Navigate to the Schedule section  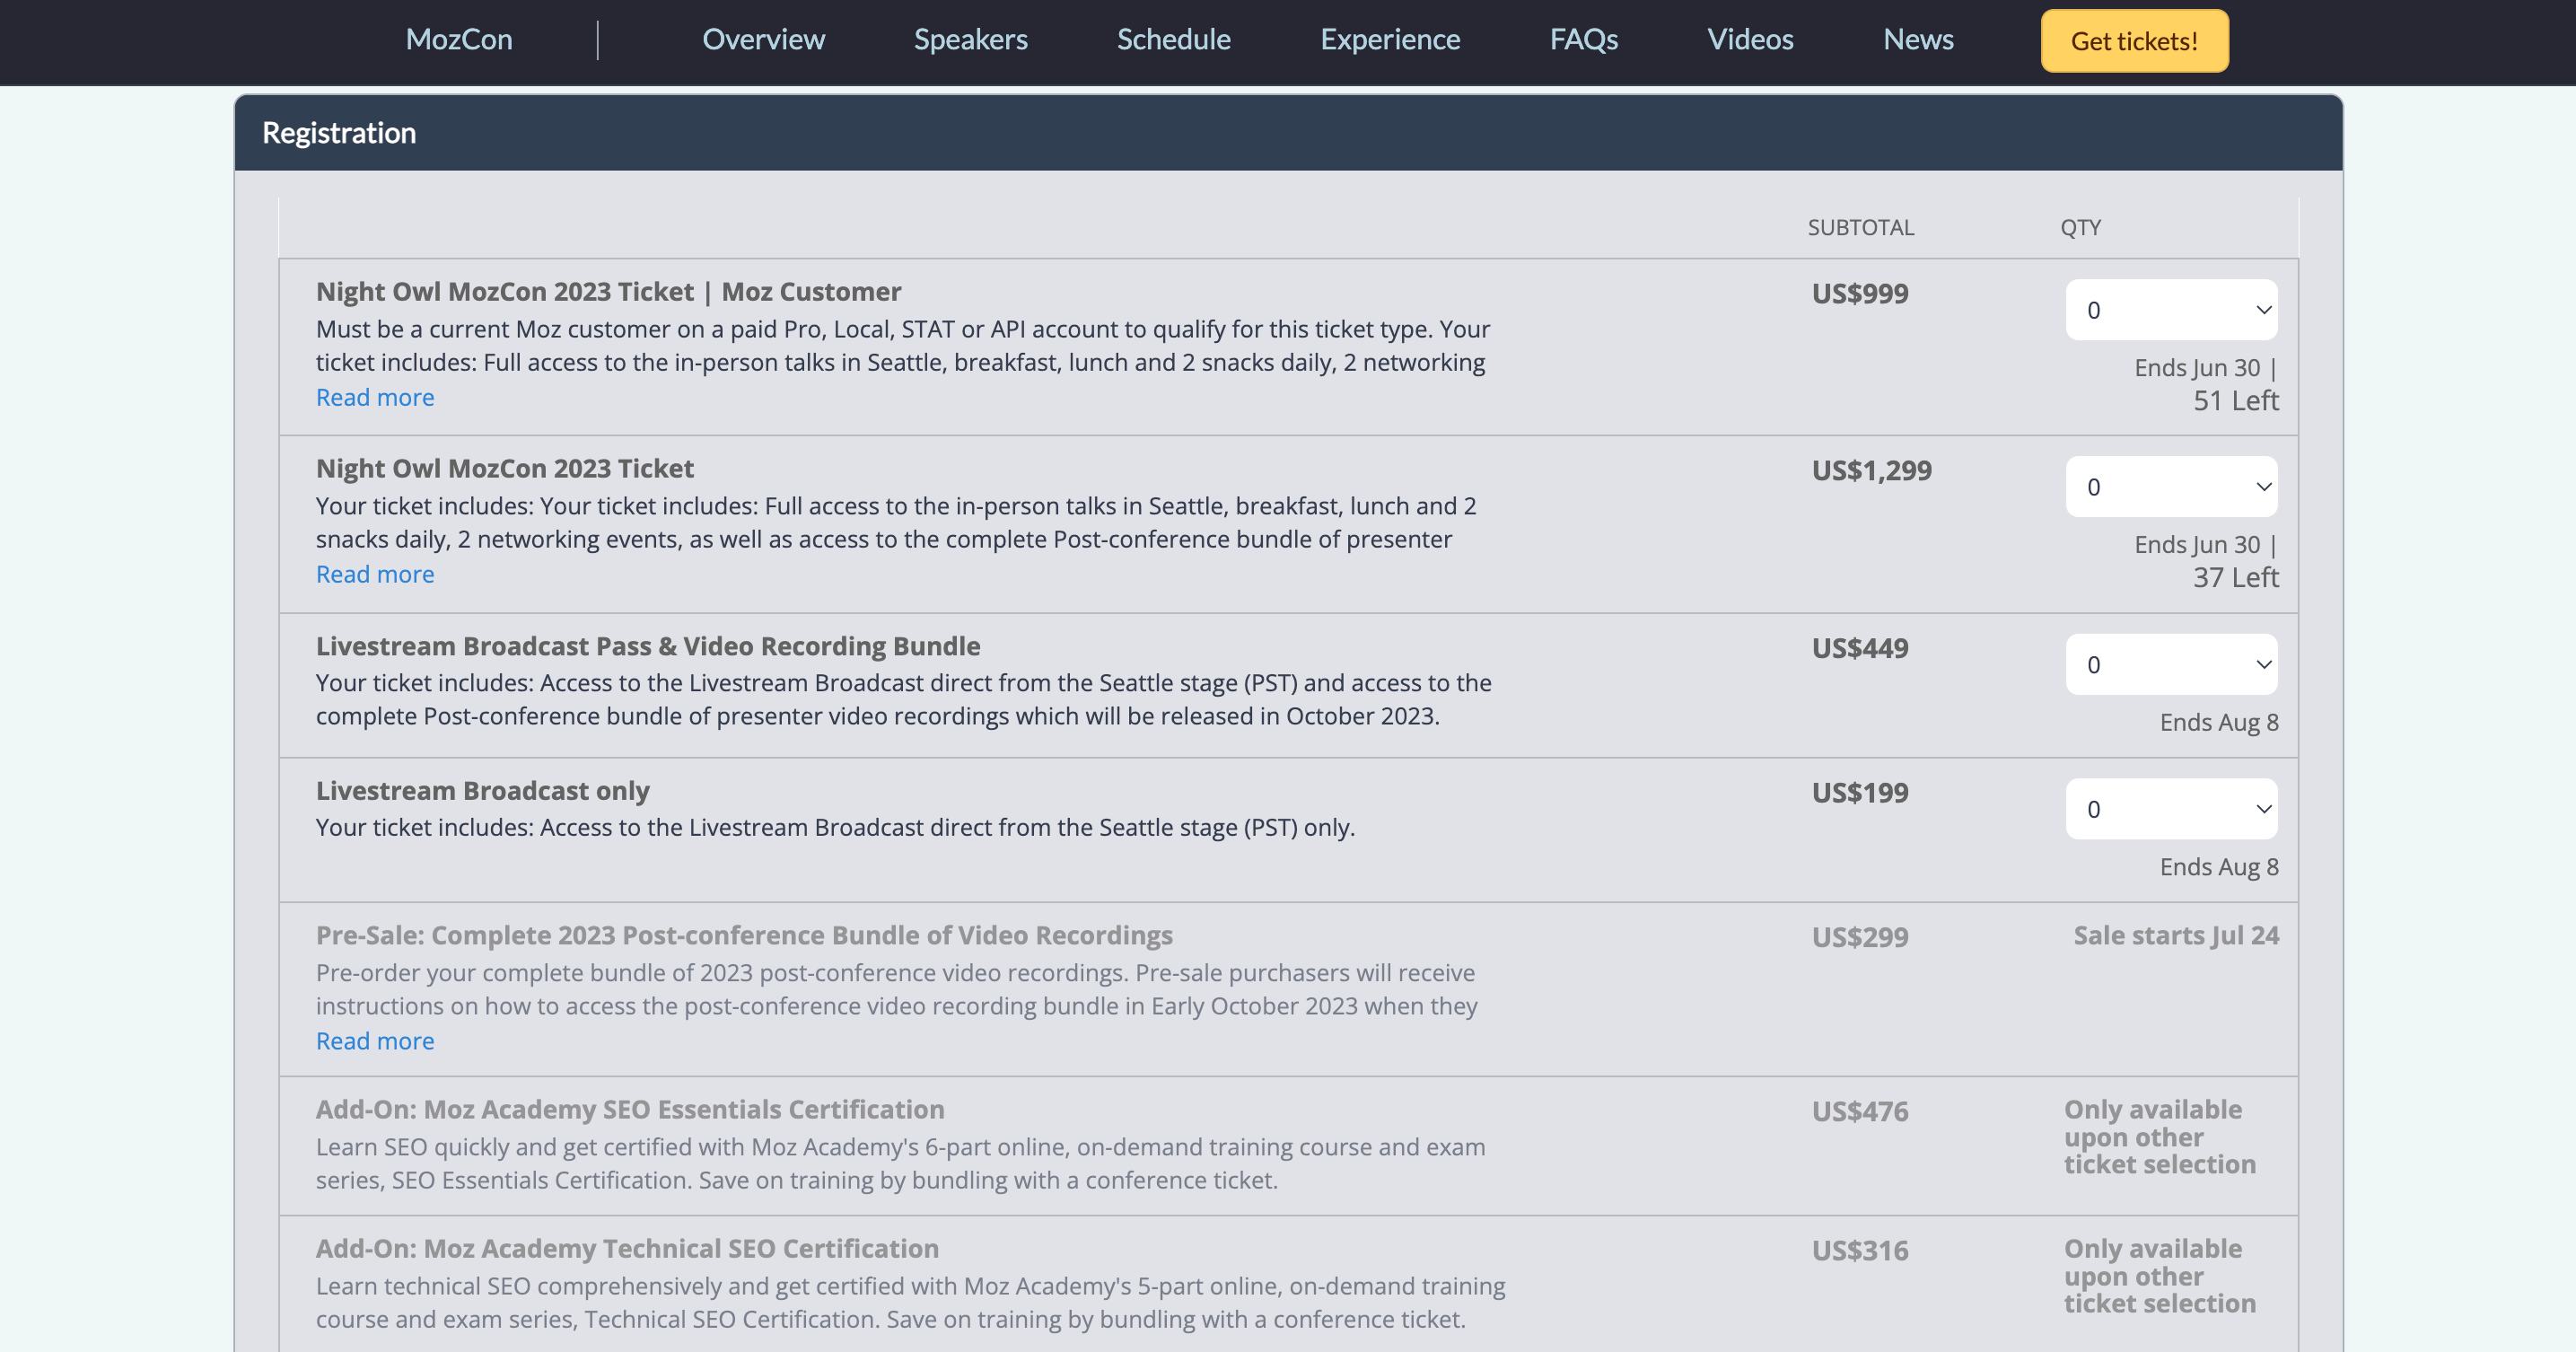click(x=1173, y=39)
